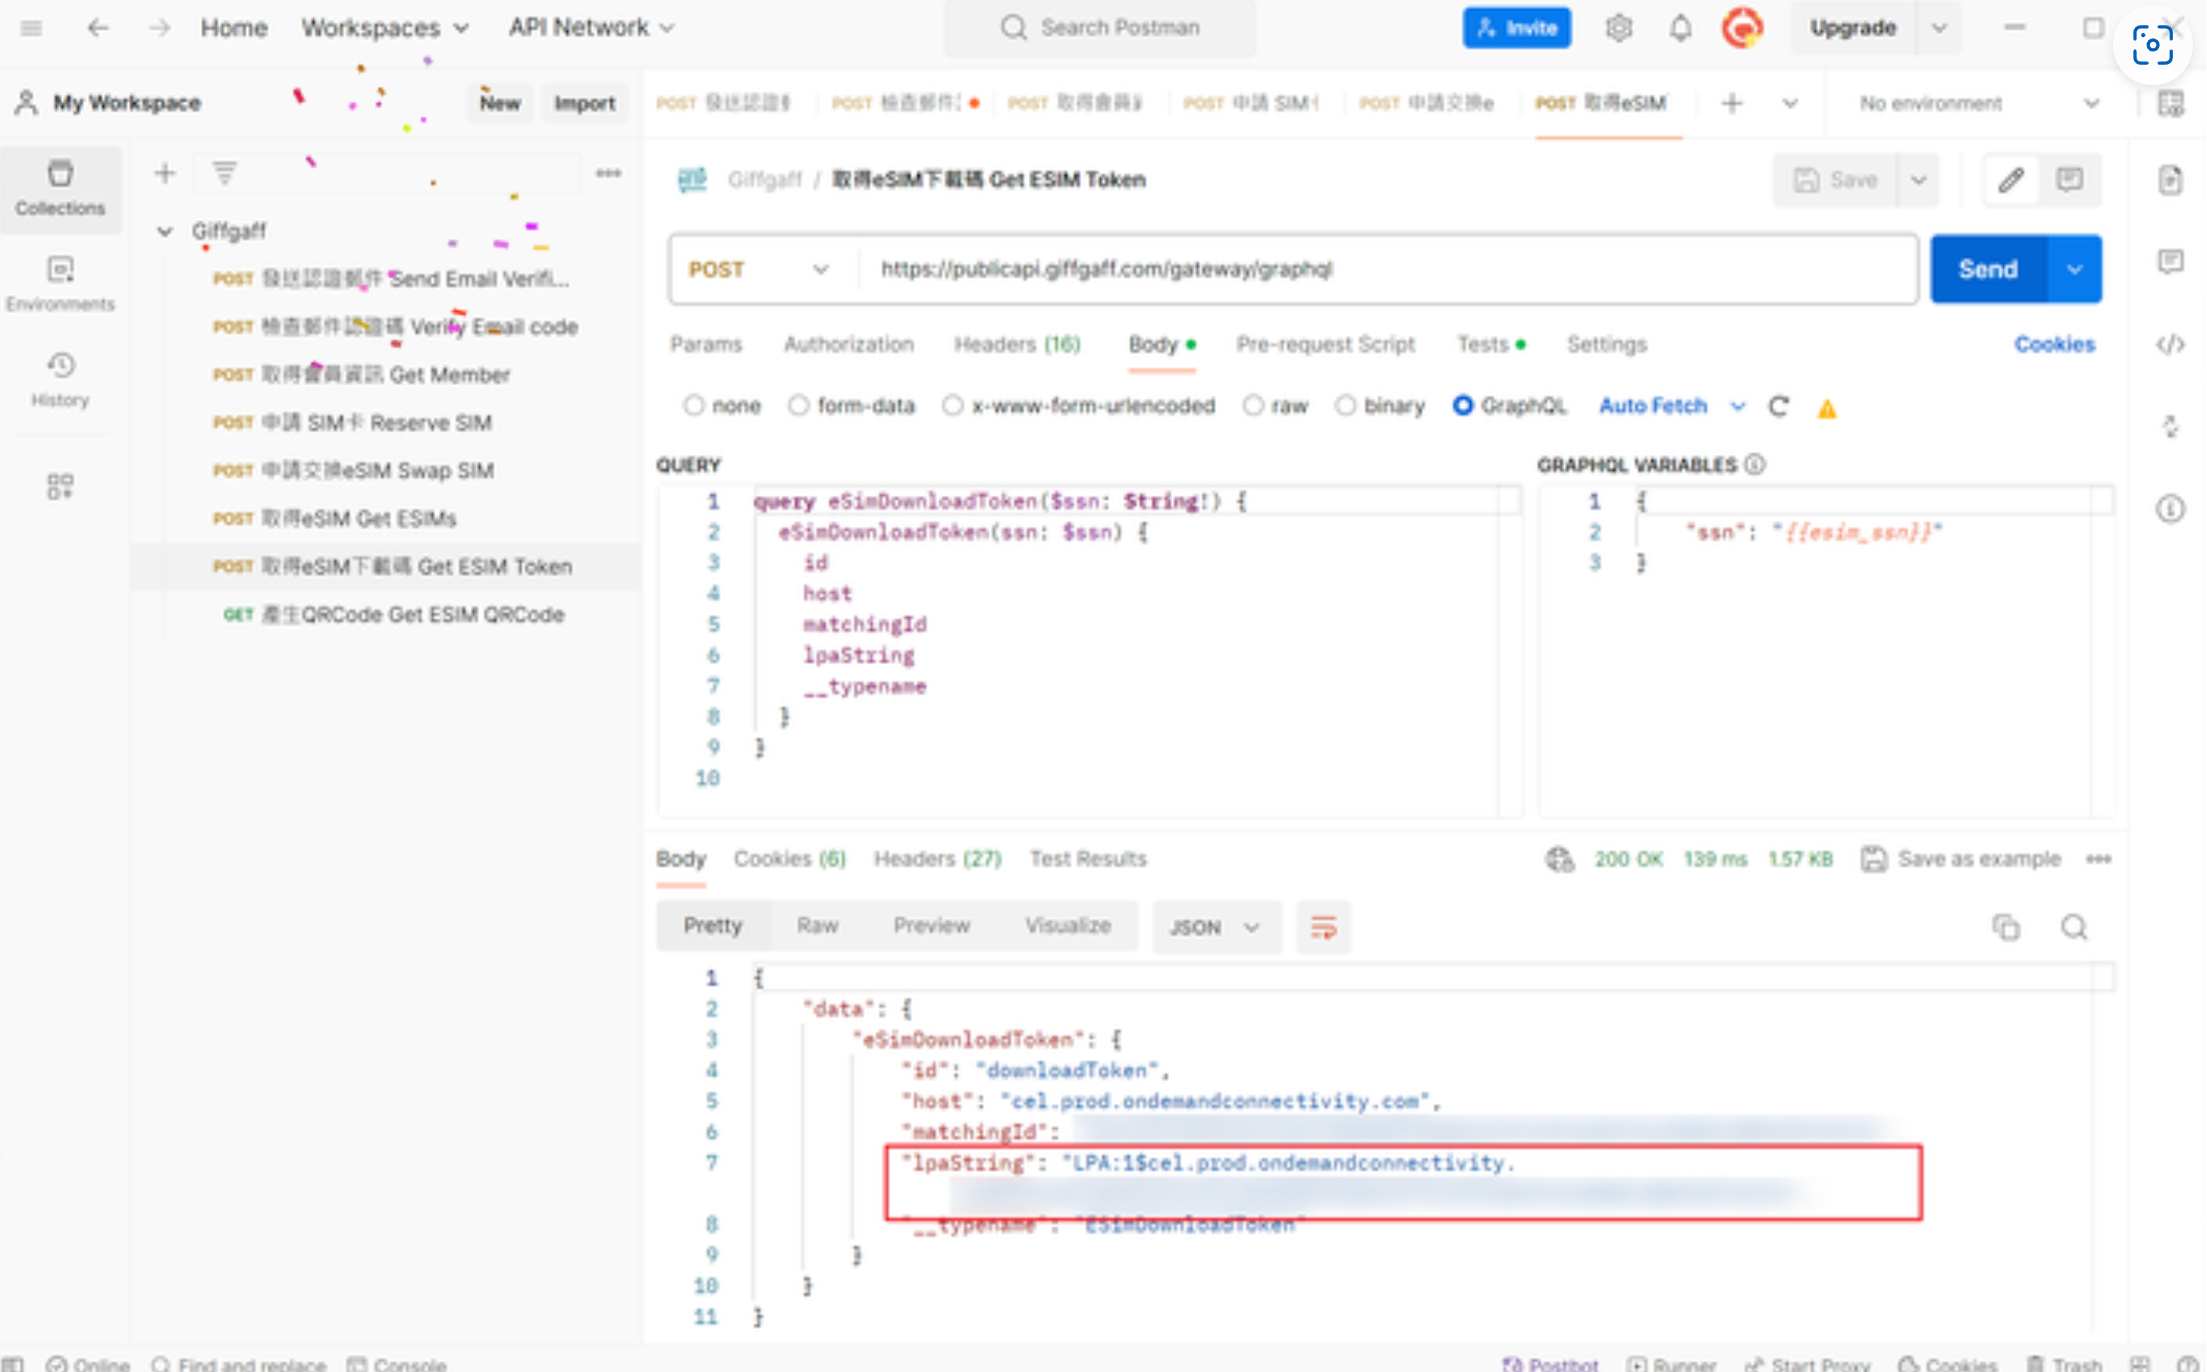Screen dimensions: 2207x1372
Task: Open the notifications bell
Action: 1680,28
